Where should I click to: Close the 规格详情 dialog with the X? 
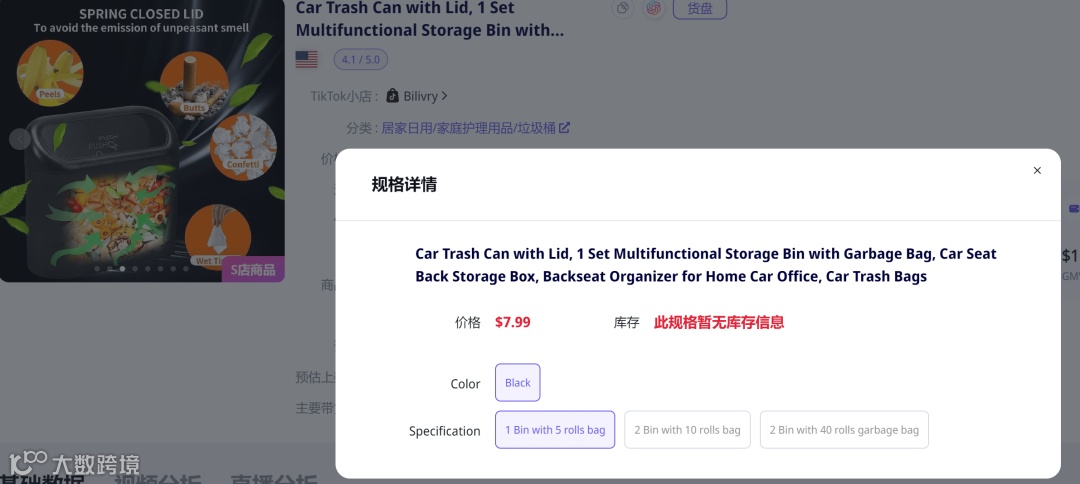pyautogui.click(x=1037, y=170)
